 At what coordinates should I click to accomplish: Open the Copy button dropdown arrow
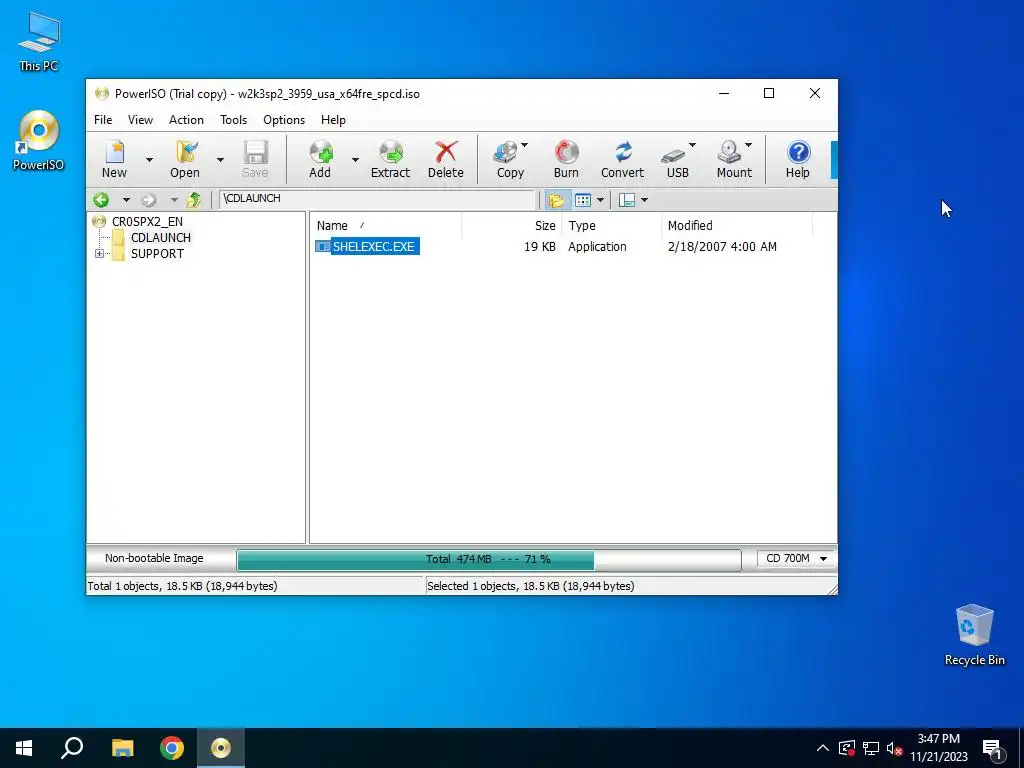[x=524, y=145]
